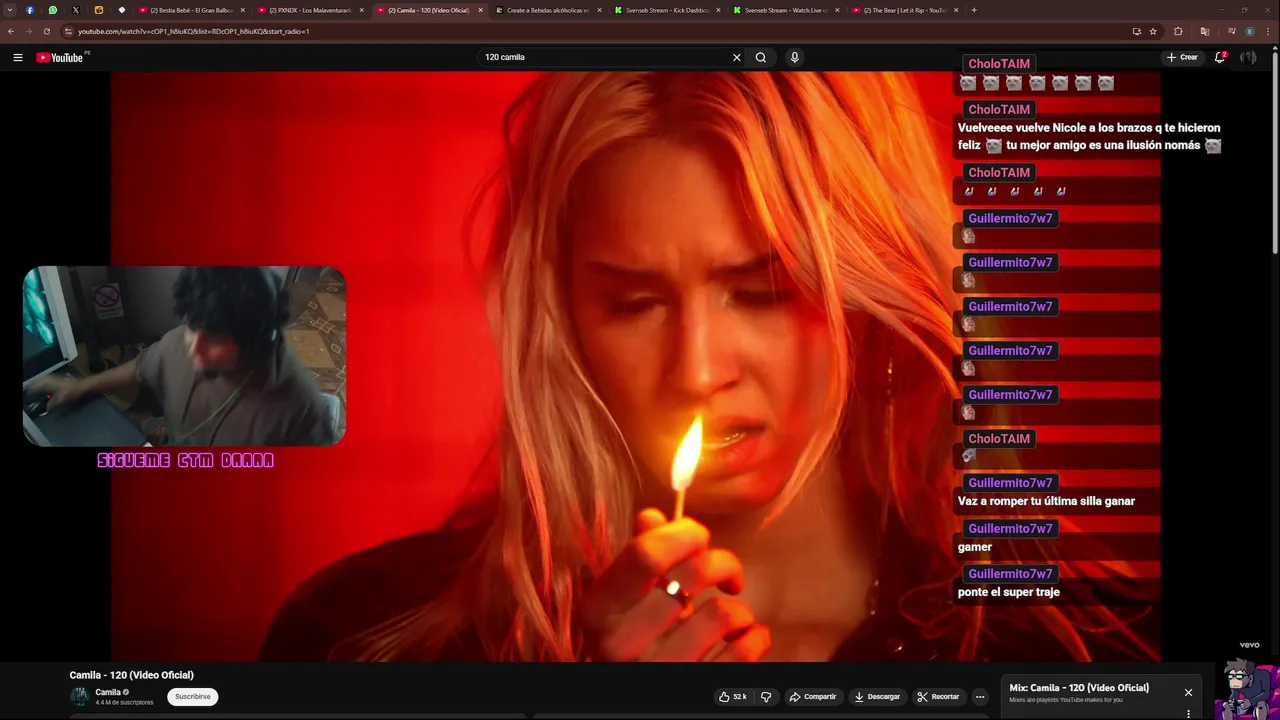
Task: Open a new browser tab
Action: tap(974, 10)
